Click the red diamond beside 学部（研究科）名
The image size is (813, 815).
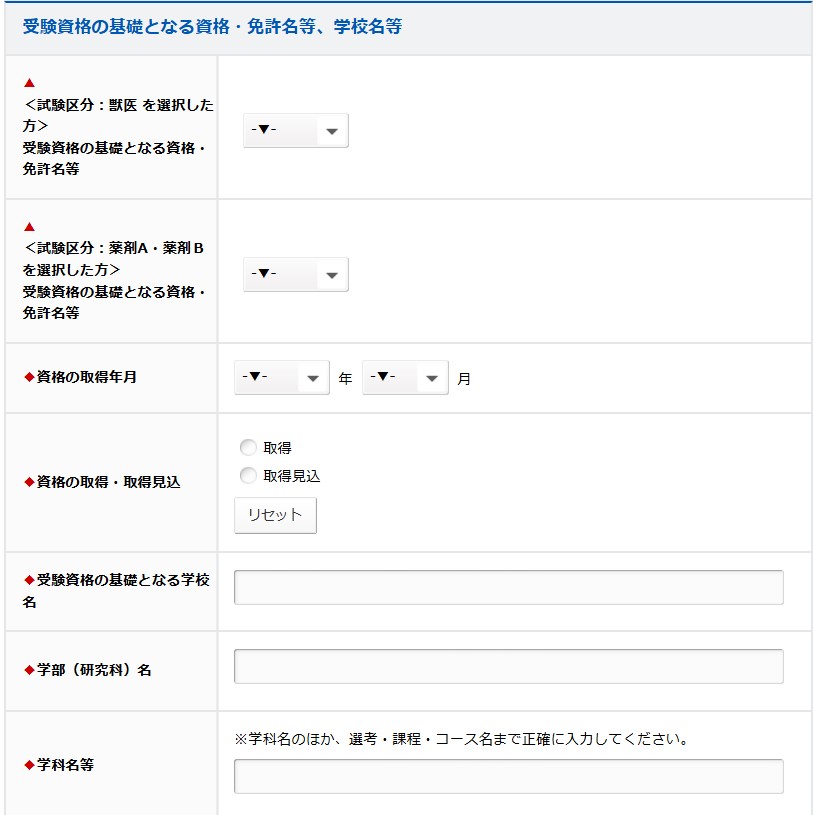pos(29,670)
